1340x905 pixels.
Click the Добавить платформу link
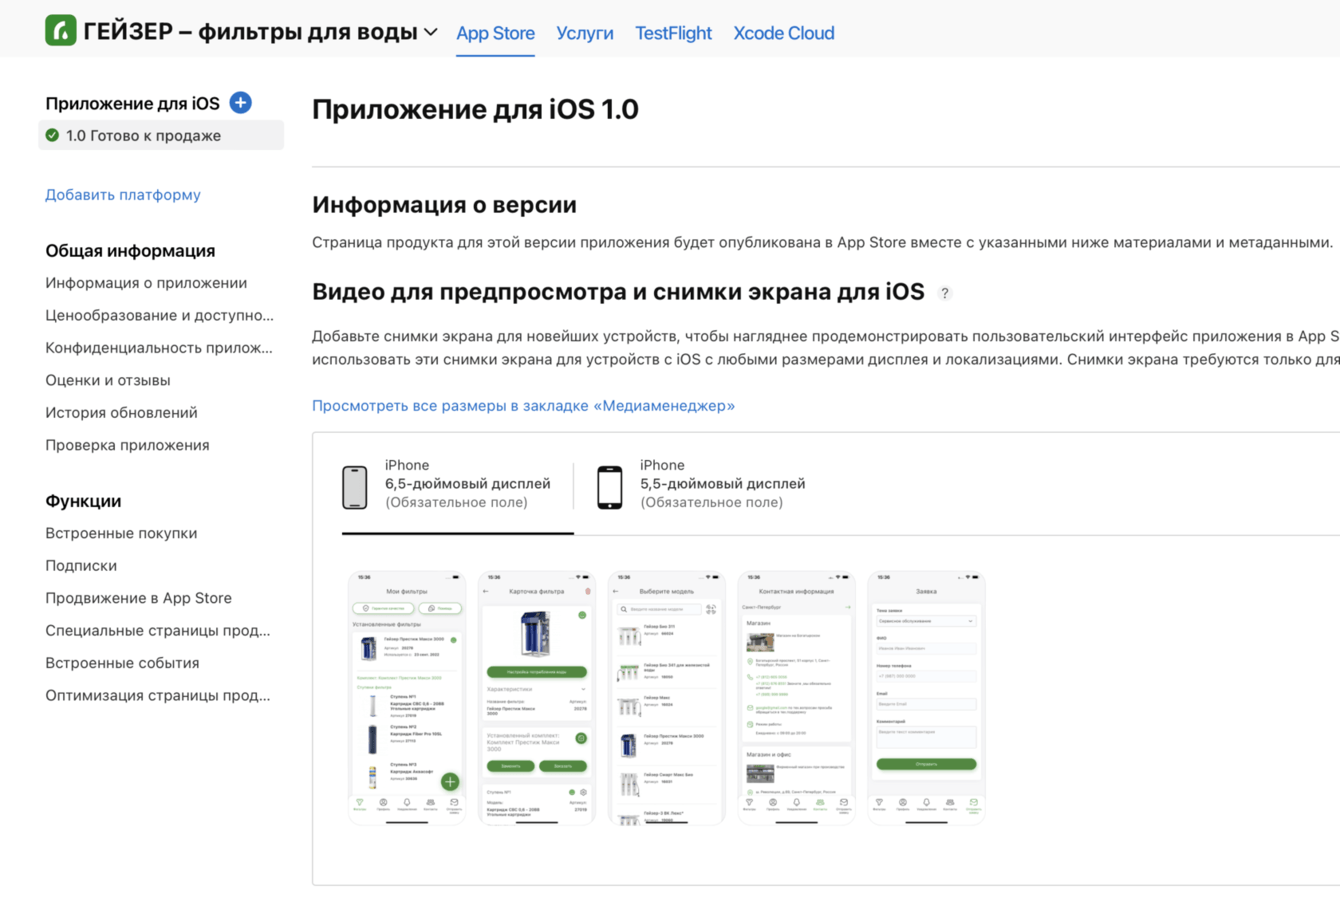(123, 195)
